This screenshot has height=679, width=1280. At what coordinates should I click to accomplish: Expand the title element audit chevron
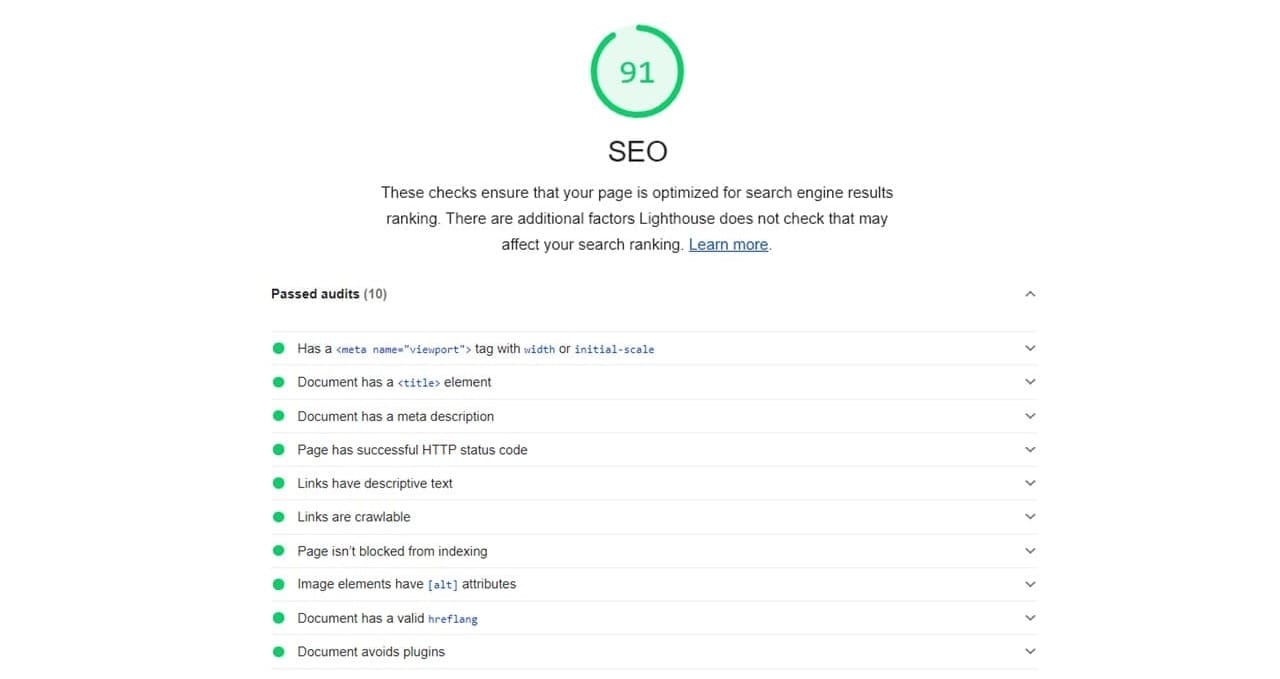point(1030,382)
